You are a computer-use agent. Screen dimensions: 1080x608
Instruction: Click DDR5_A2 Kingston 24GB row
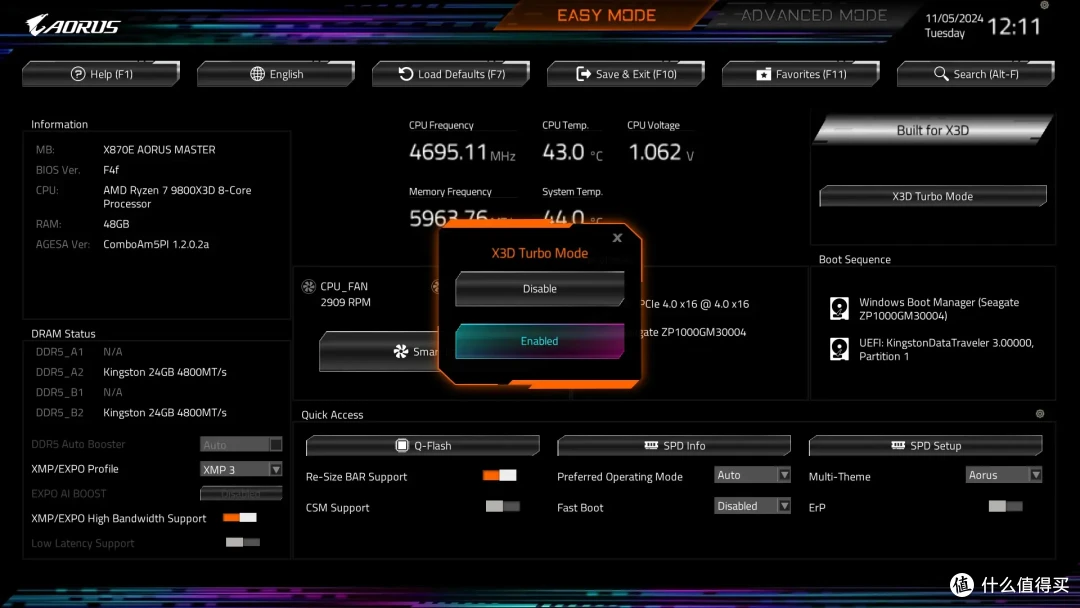pos(131,372)
